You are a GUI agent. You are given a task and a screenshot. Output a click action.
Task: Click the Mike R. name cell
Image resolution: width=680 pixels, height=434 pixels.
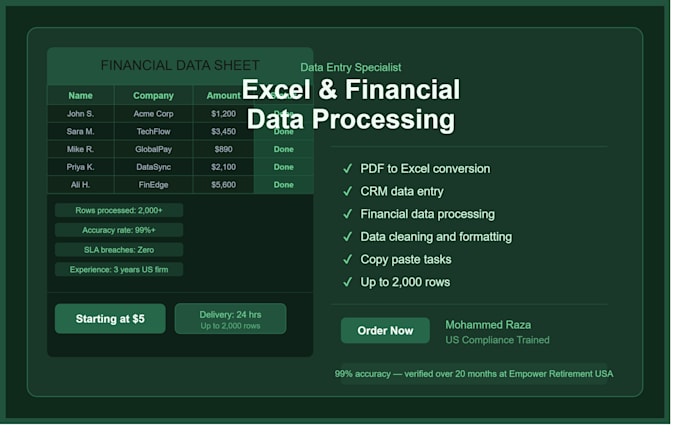click(x=82, y=151)
